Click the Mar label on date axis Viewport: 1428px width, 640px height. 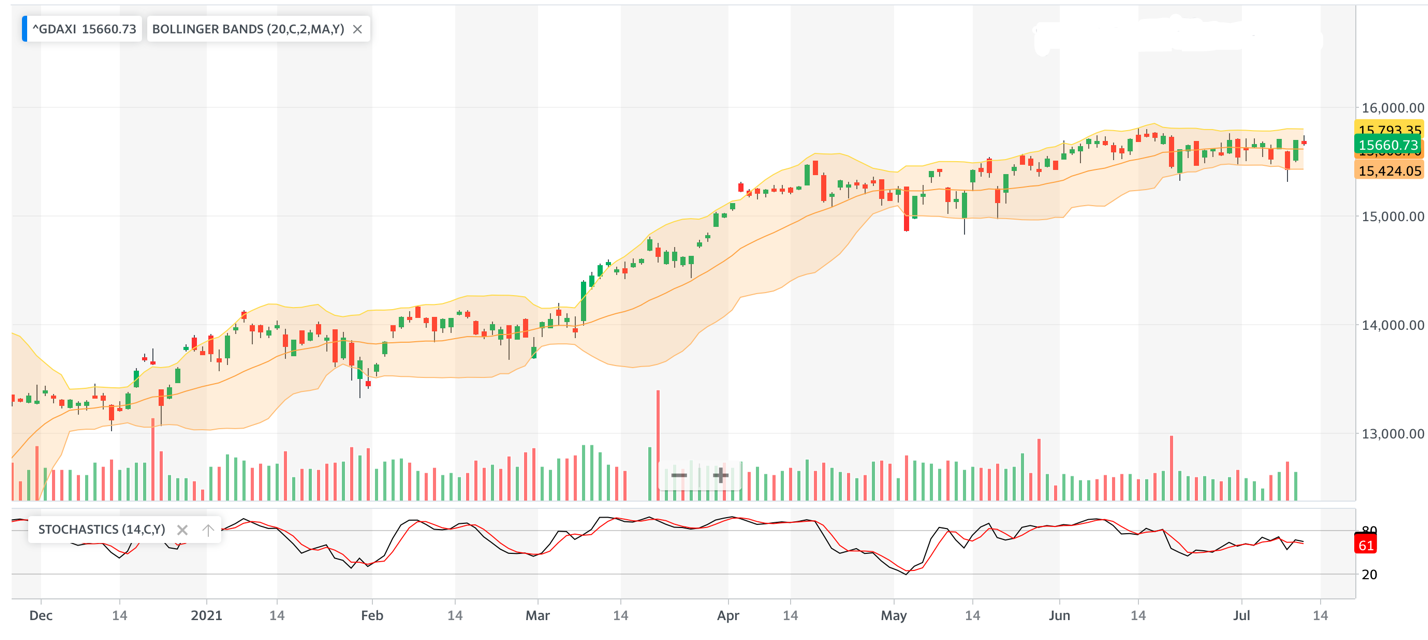tap(538, 616)
